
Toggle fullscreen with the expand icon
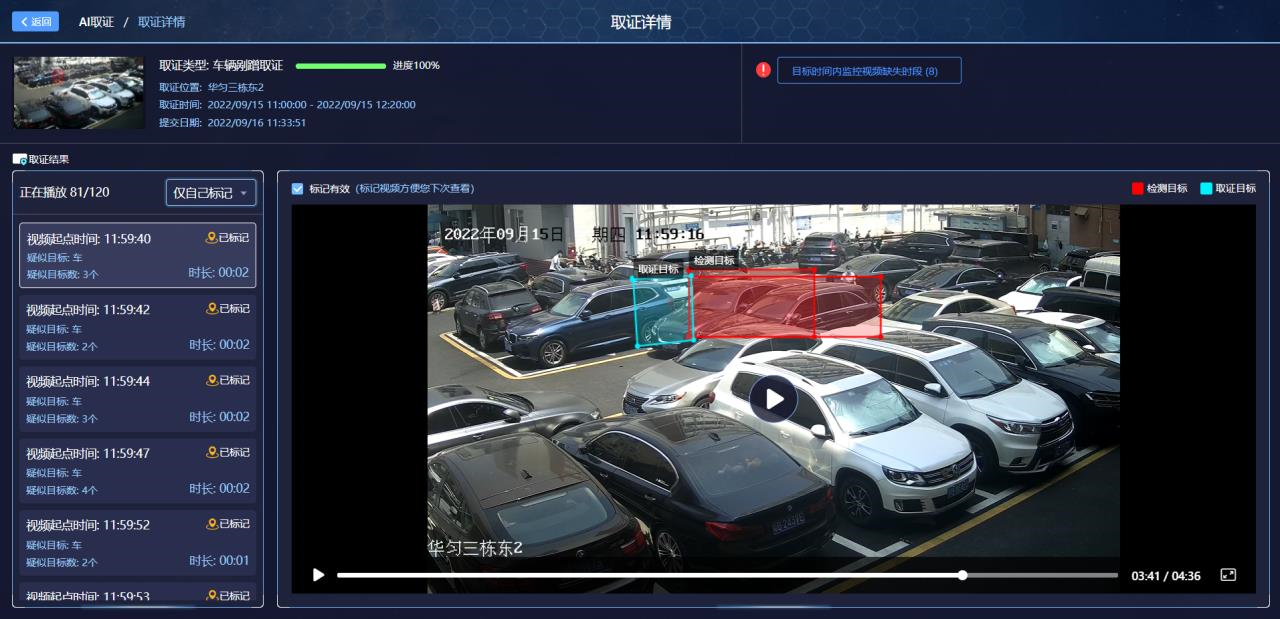(1228, 575)
